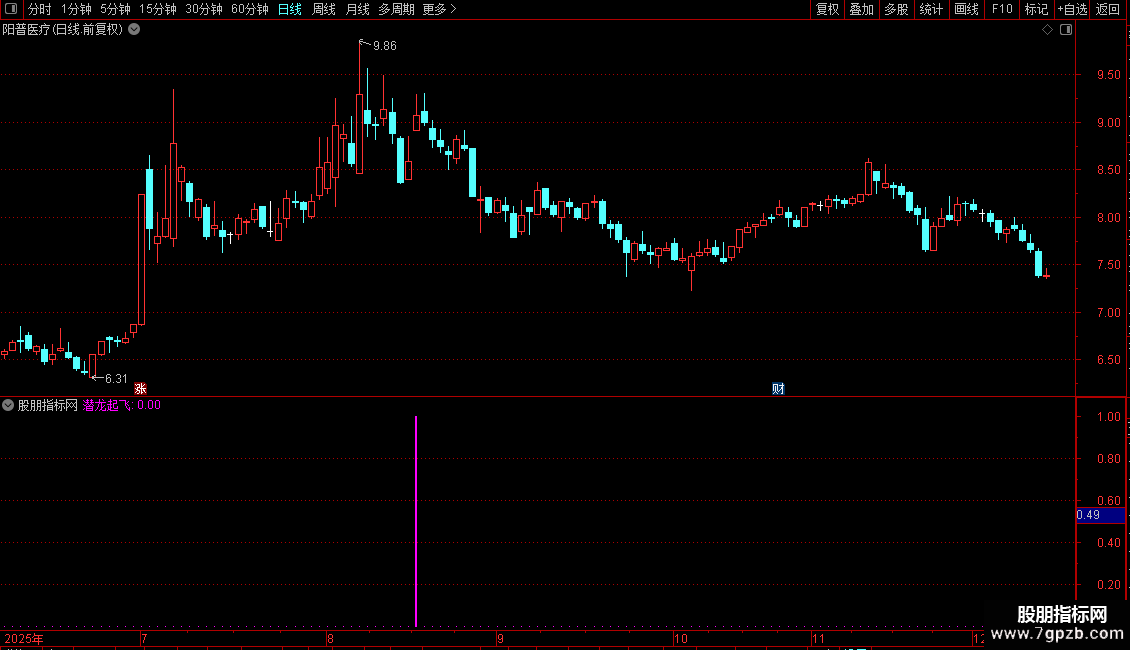Toggle the sidebar panel icon at top-left
Image resolution: width=1130 pixels, height=650 pixels.
11,9
